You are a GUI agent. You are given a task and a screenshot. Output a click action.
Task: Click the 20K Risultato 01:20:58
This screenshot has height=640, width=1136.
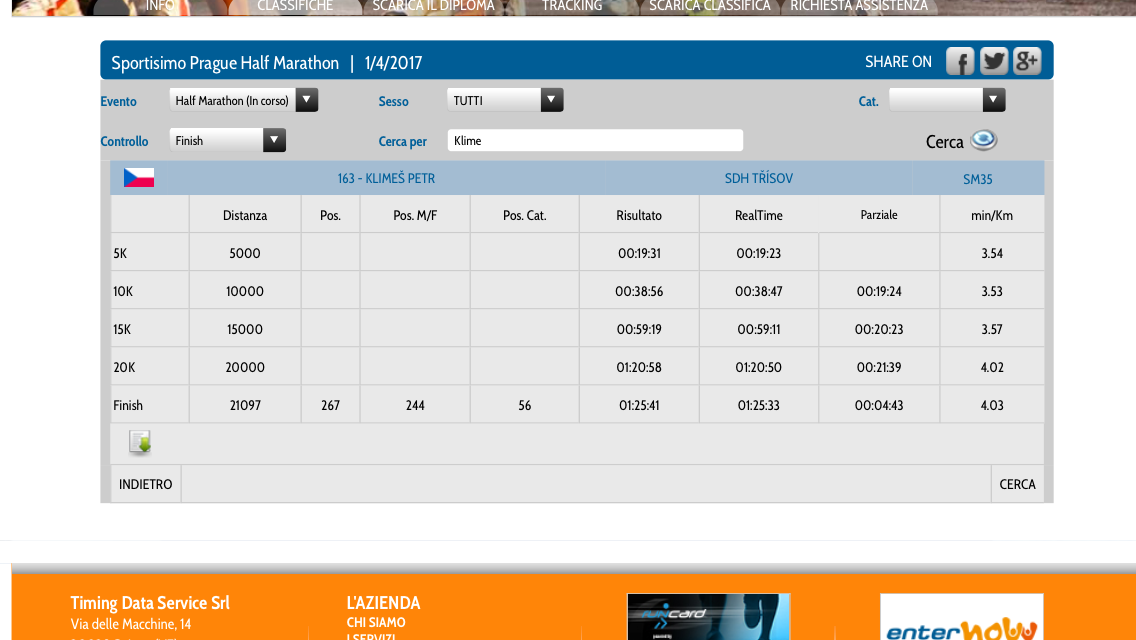pyautogui.click(x=639, y=367)
